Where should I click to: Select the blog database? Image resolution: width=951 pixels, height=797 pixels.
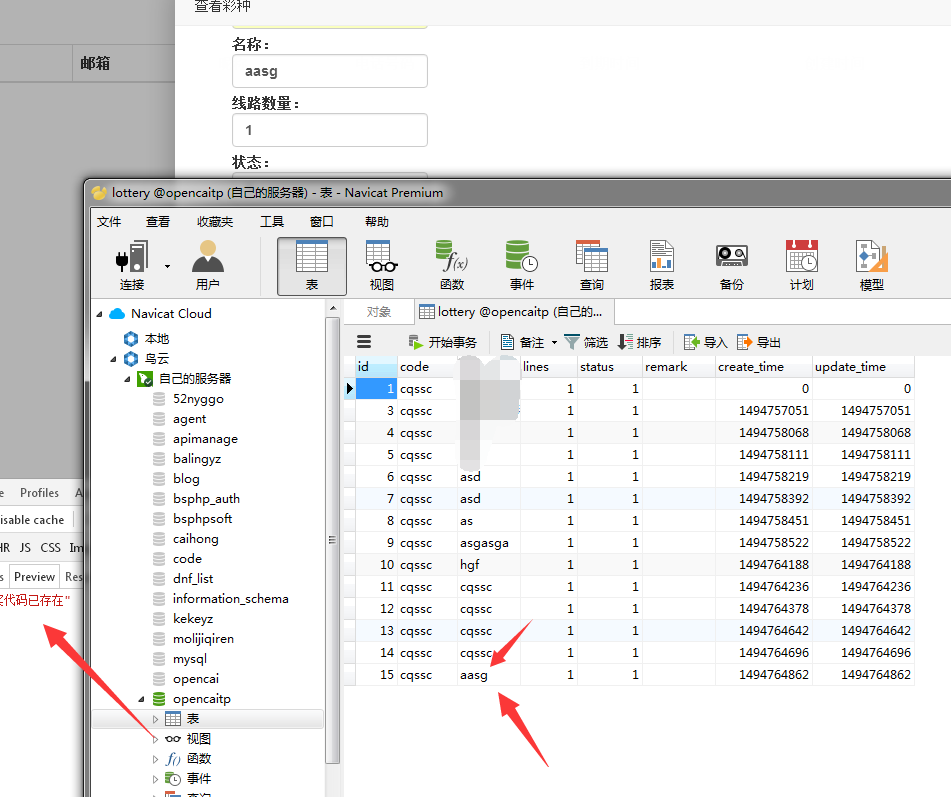pos(186,479)
